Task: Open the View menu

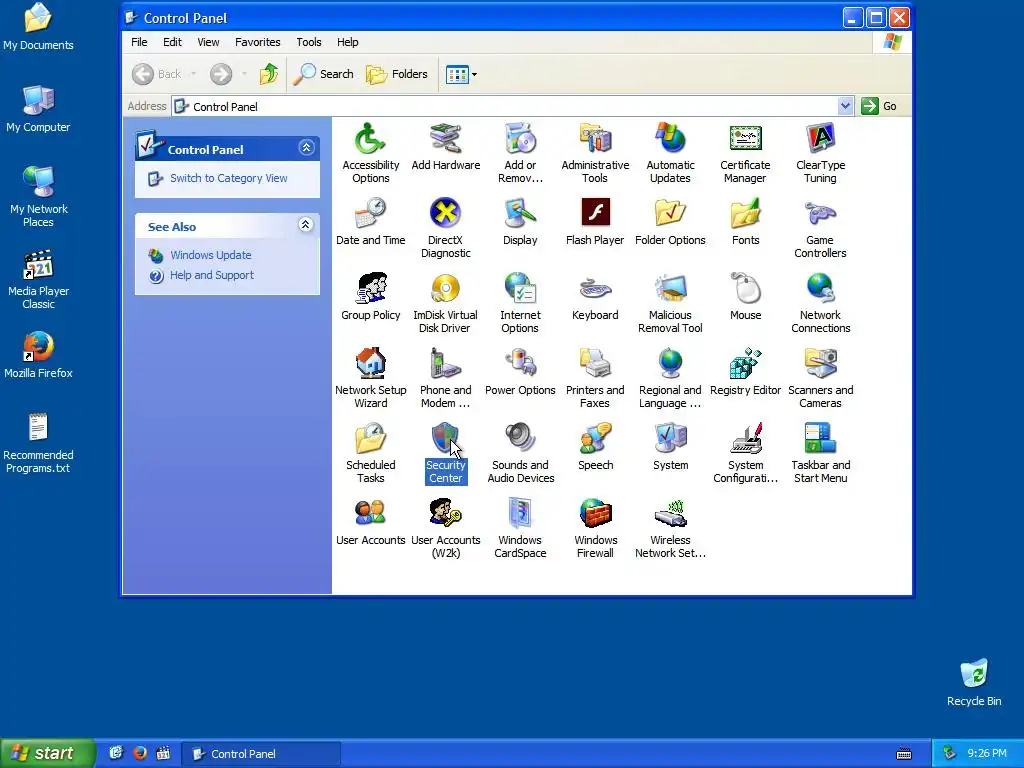Action: click(208, 42)
